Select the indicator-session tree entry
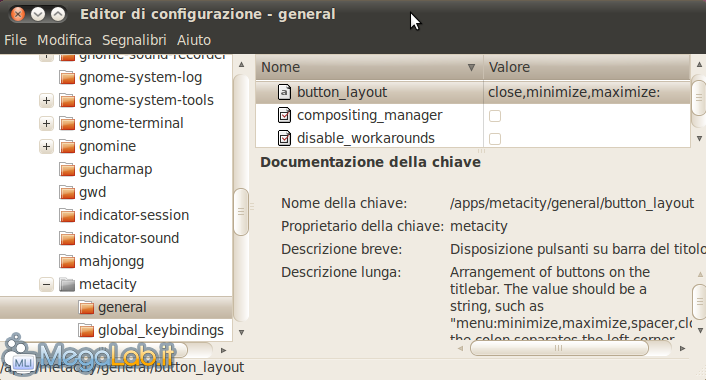 click(x=134, y=215)
